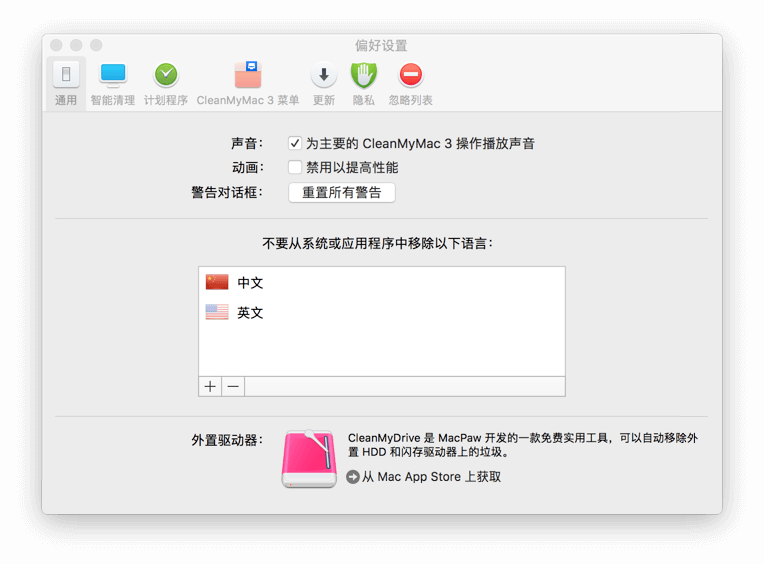Toggle the 为主要的 CleanMyMac 3 操作播放声音 checkbox
This screenshot has width=764, height=564.
(x=294, y=143)
